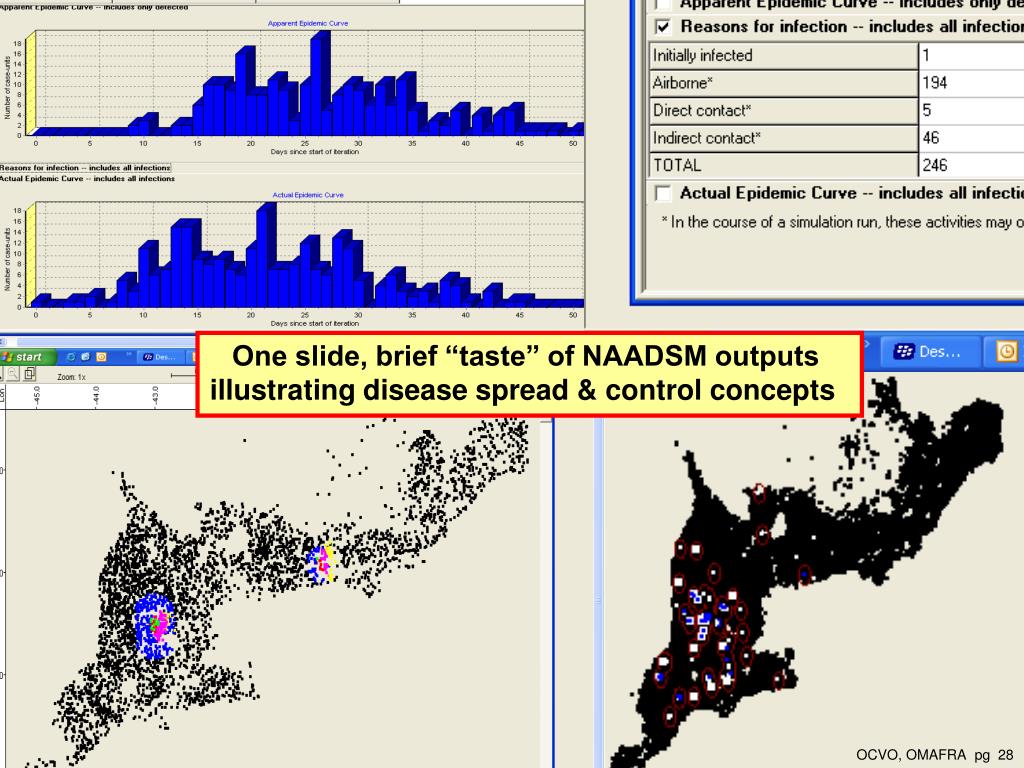This screenshot has width=1024, height=768.
Task: Open the orange Outlook quick launch icon
Action: 101,357
